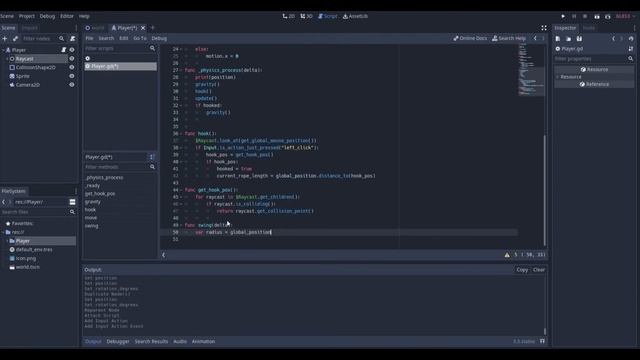
Task: Add a new node with the plus icon
Action: tap(5, 38)
